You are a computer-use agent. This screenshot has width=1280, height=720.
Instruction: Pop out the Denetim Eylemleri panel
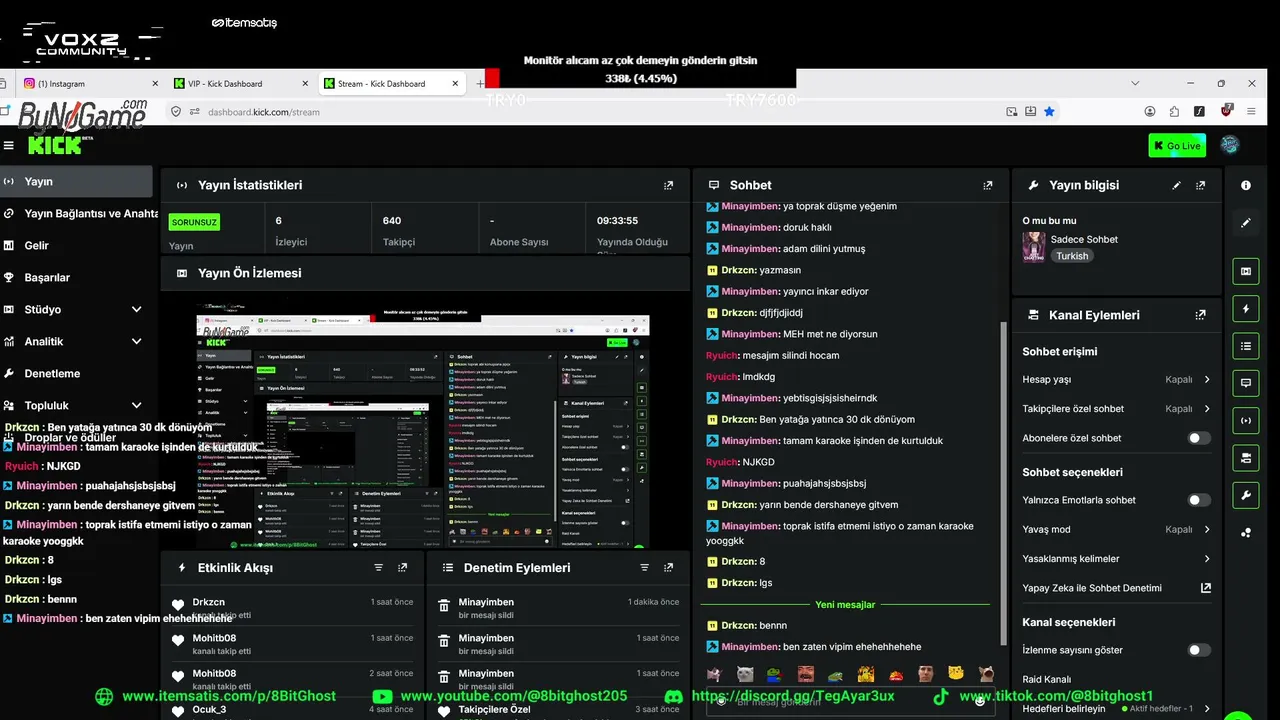pyautogui.click(x=669, y=568)
